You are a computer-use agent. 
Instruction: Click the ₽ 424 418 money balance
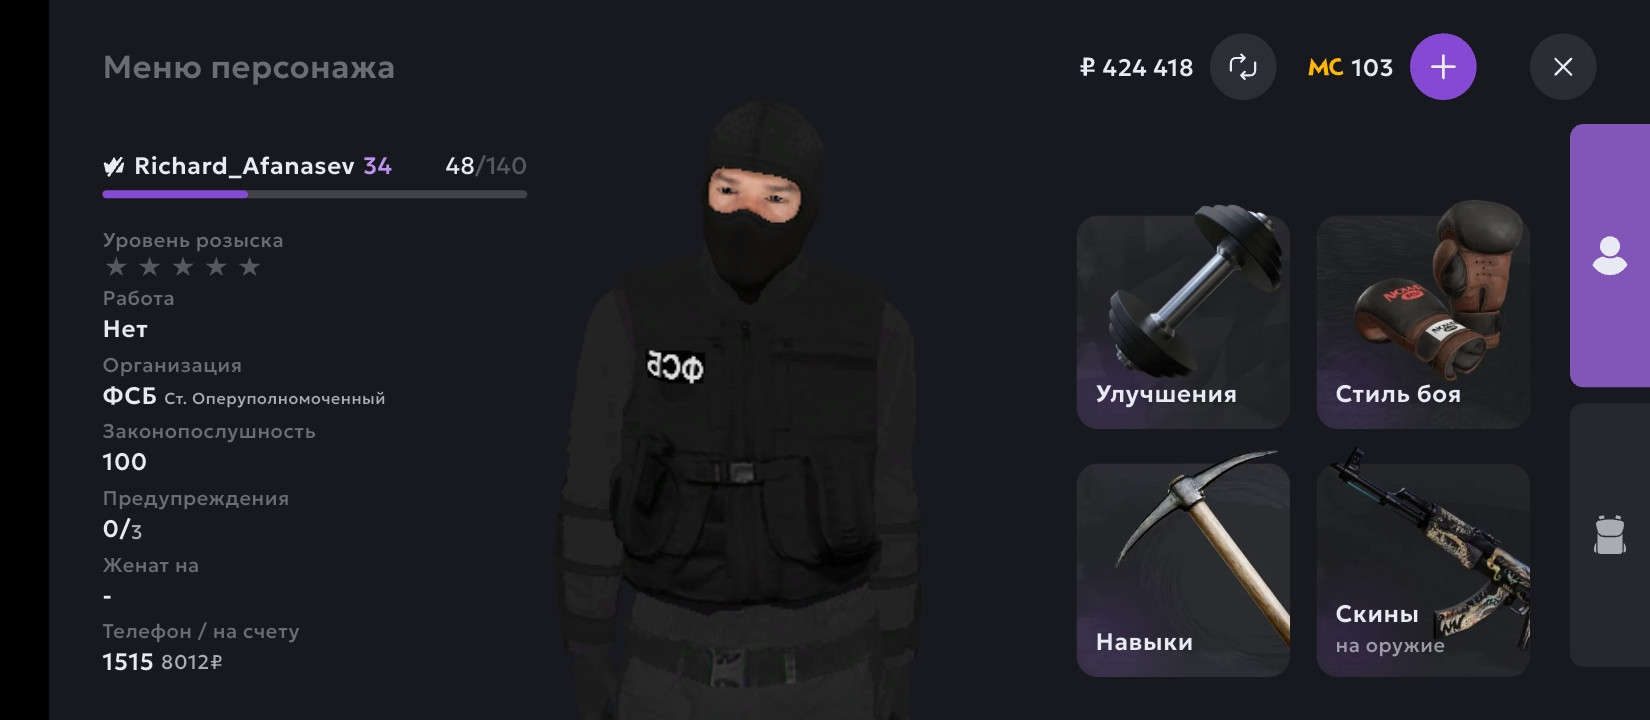point(1136,68)
